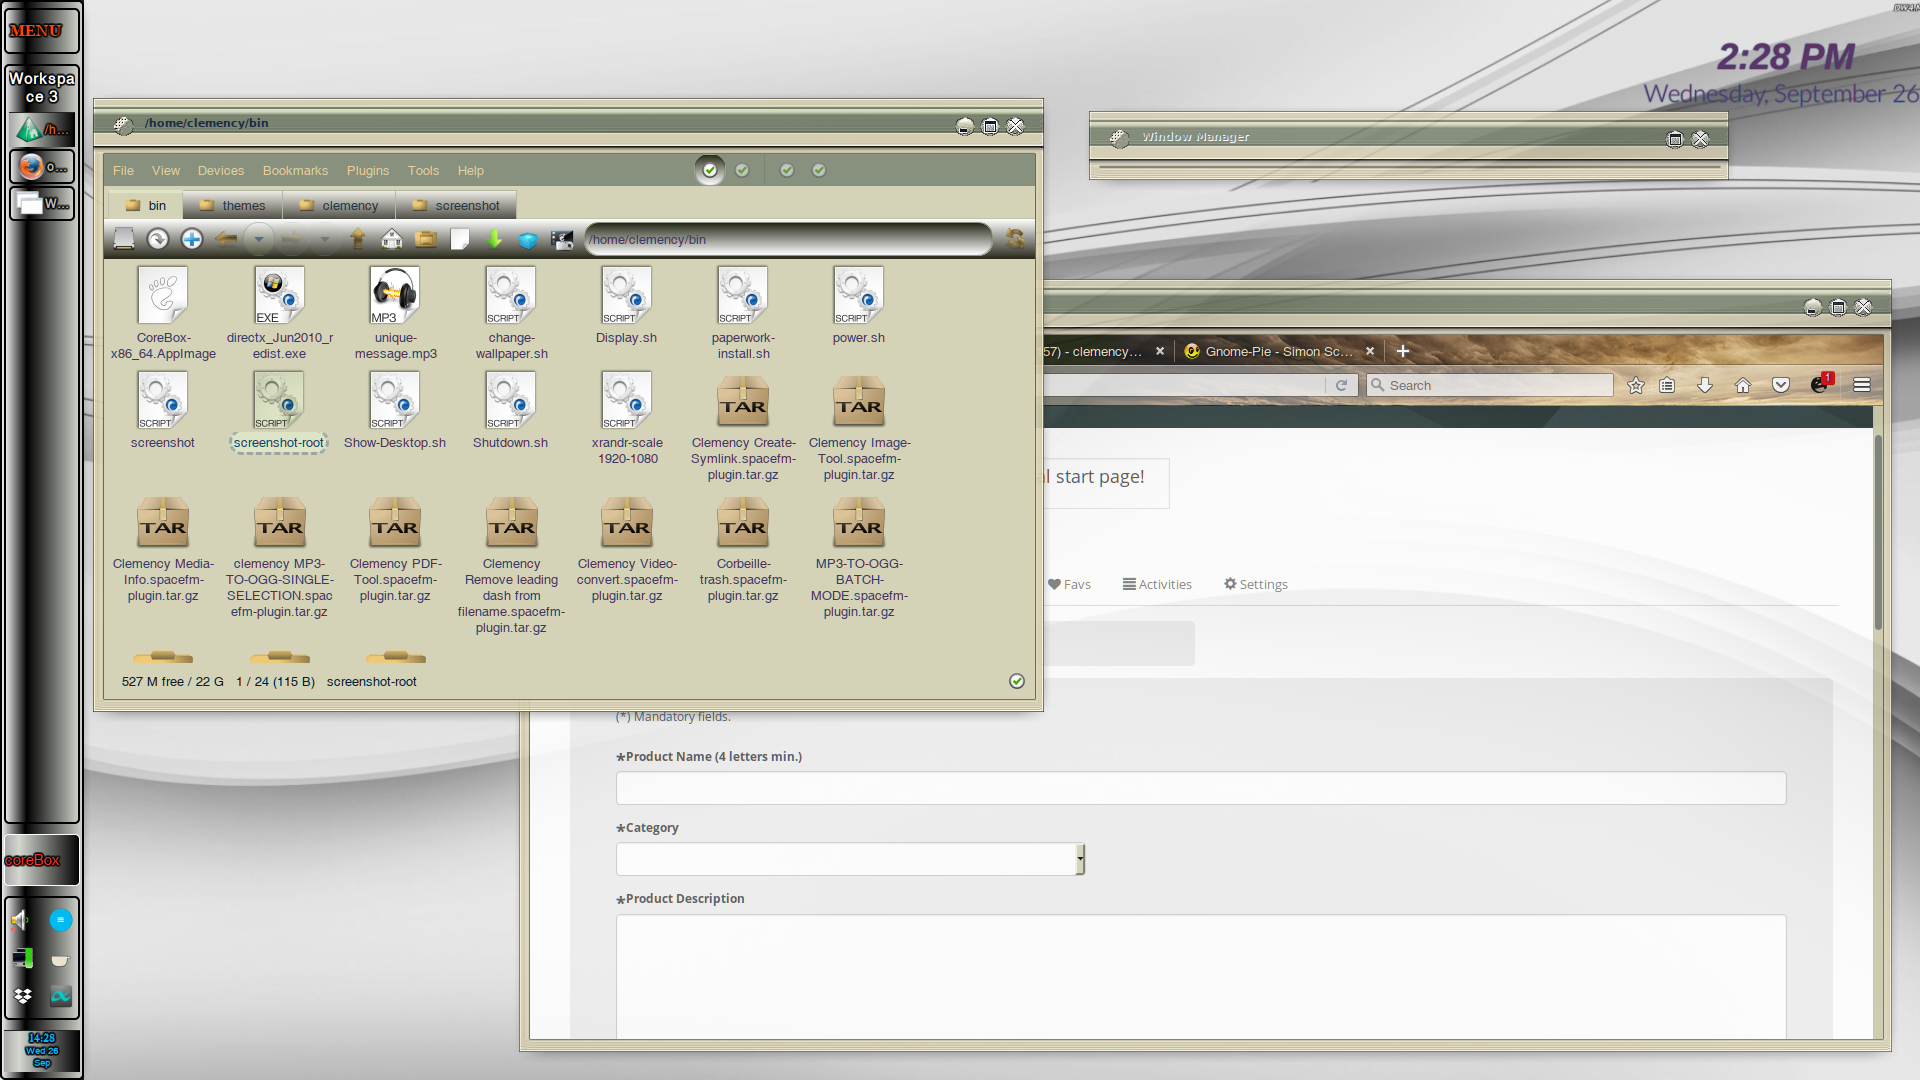Open the Help menu
The height and width of the screenshot is (1080, 1920).
click(x=471, y=171)
